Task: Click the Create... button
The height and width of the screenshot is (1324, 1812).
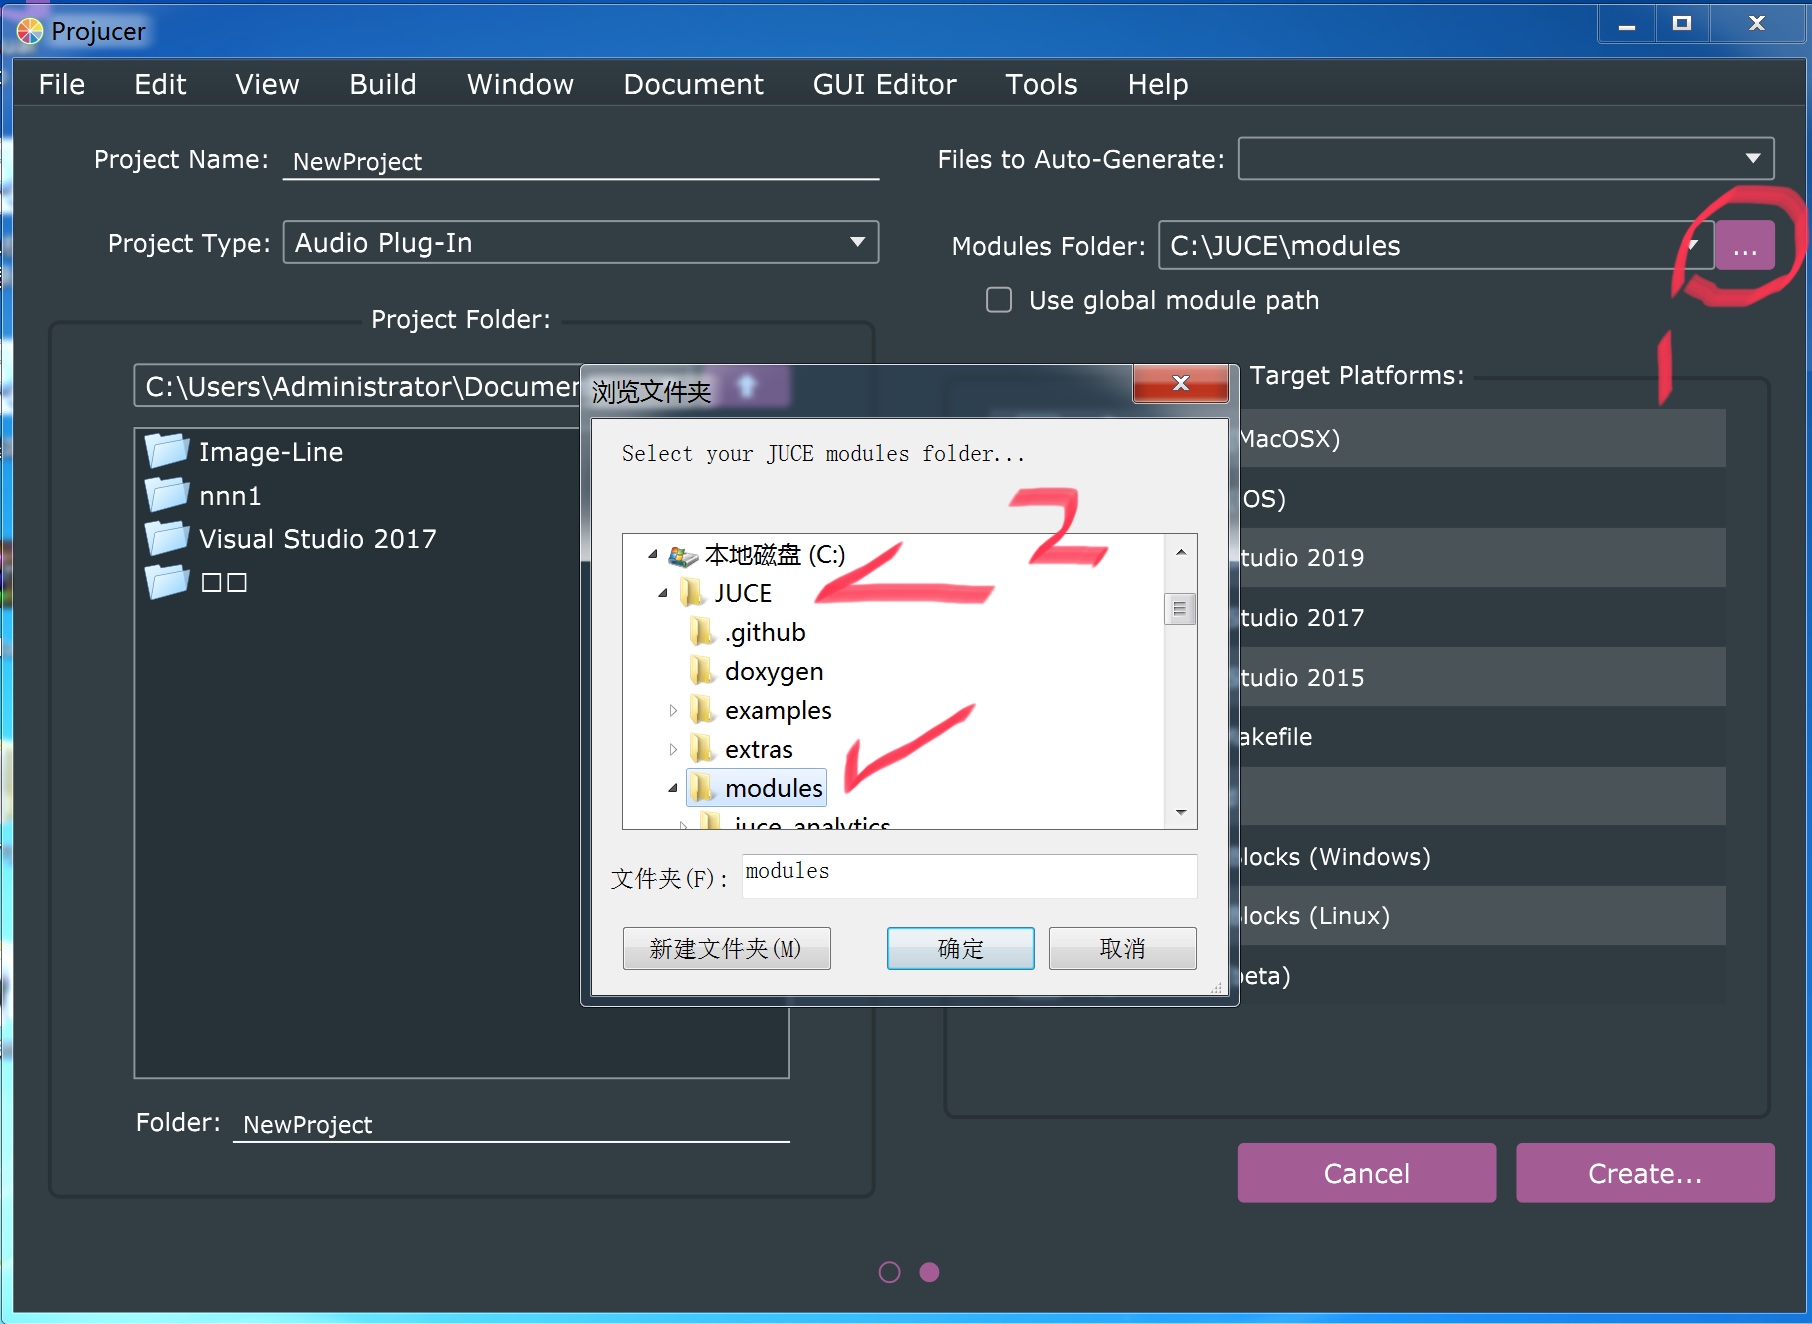Action: coord(1644,1173)
